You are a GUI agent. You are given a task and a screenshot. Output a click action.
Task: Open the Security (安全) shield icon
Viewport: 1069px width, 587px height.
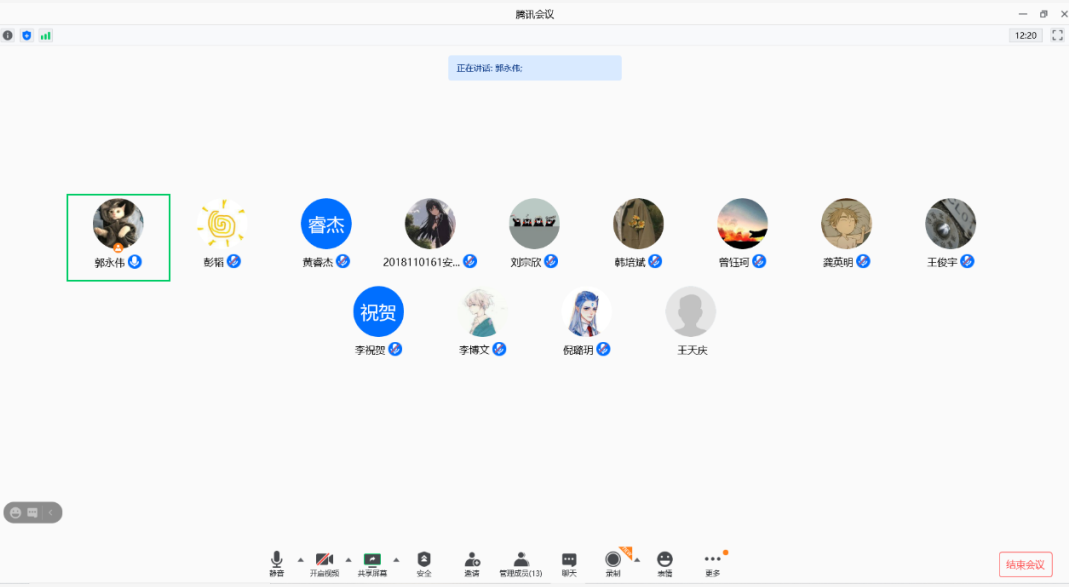(424, 561)
